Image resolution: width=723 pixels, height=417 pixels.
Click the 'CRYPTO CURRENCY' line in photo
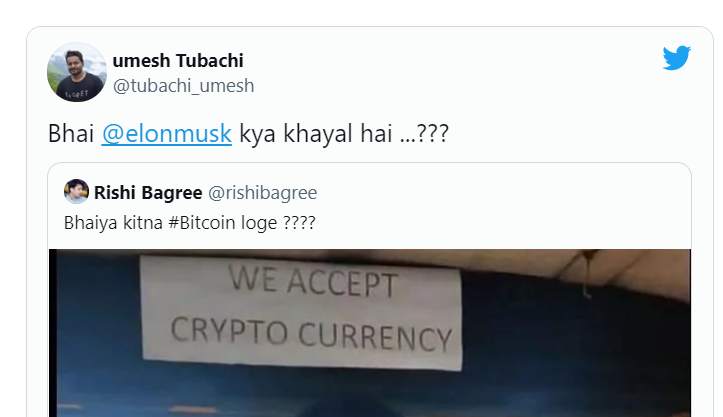(x=311, y=334)
